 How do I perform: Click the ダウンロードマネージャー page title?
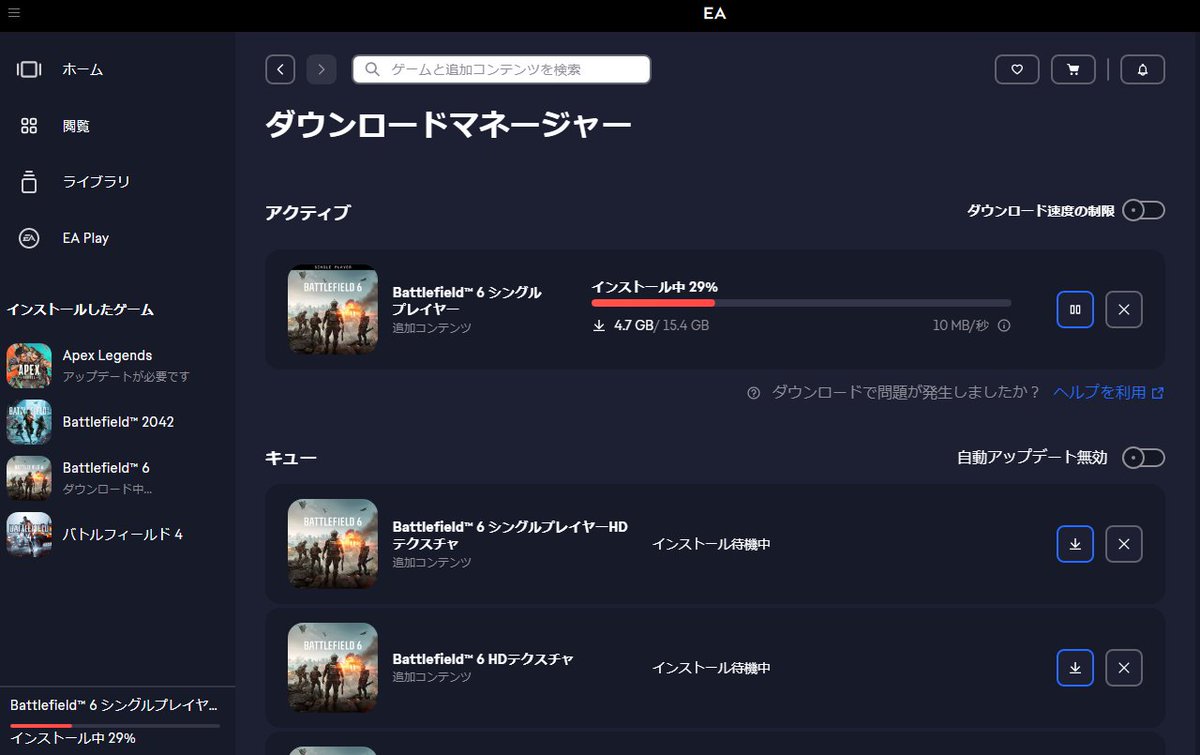click(448, 125)
